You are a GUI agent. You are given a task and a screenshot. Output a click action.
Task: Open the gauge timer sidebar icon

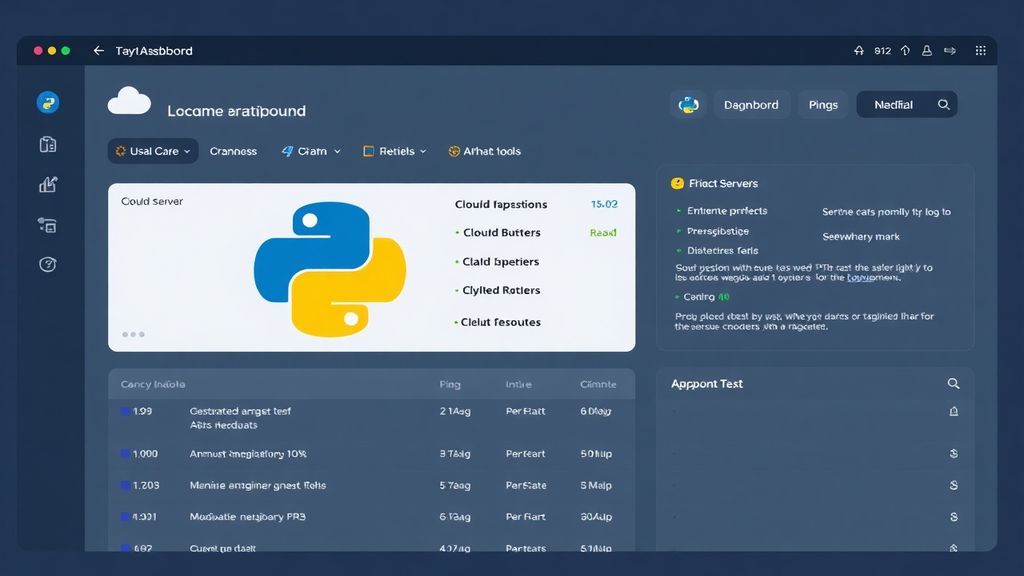[x=48, y=264]
